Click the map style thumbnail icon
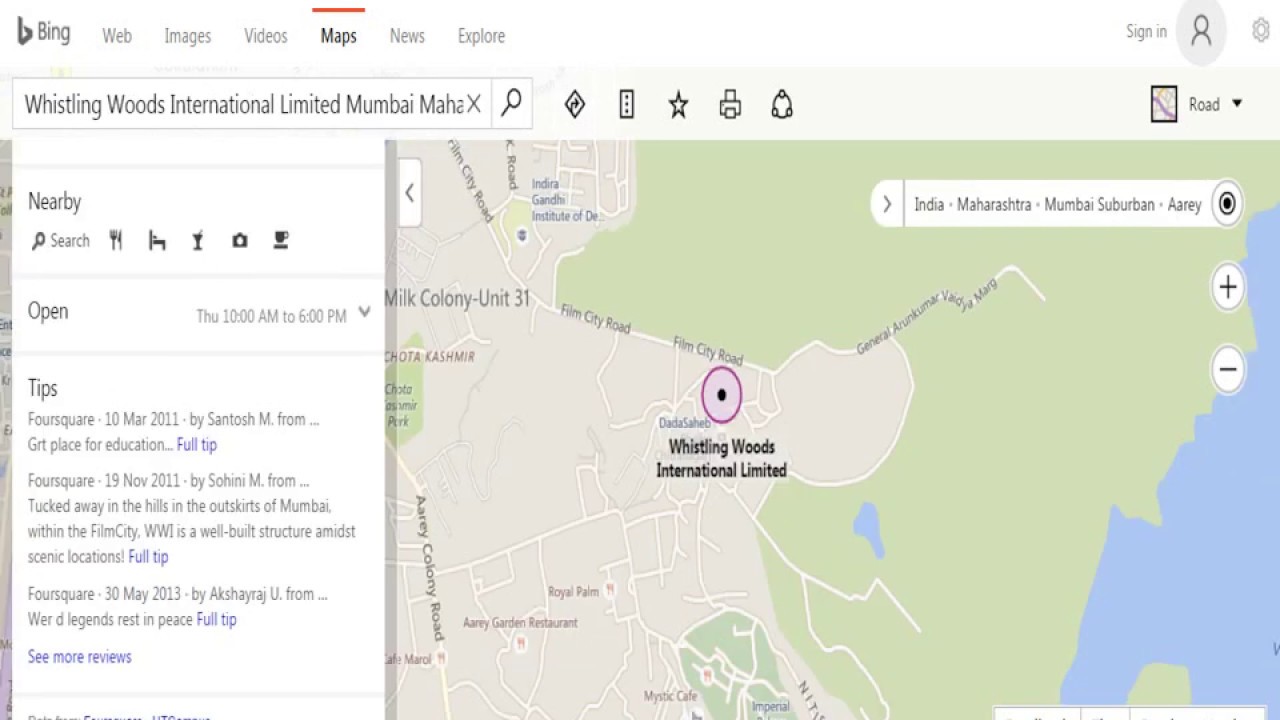 tap(1164, 104)
